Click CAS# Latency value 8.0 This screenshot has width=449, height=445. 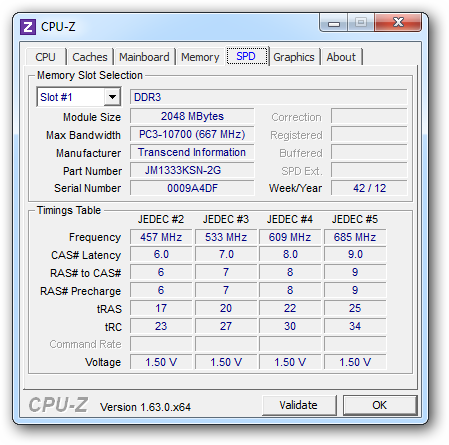(x=290, y=255)
